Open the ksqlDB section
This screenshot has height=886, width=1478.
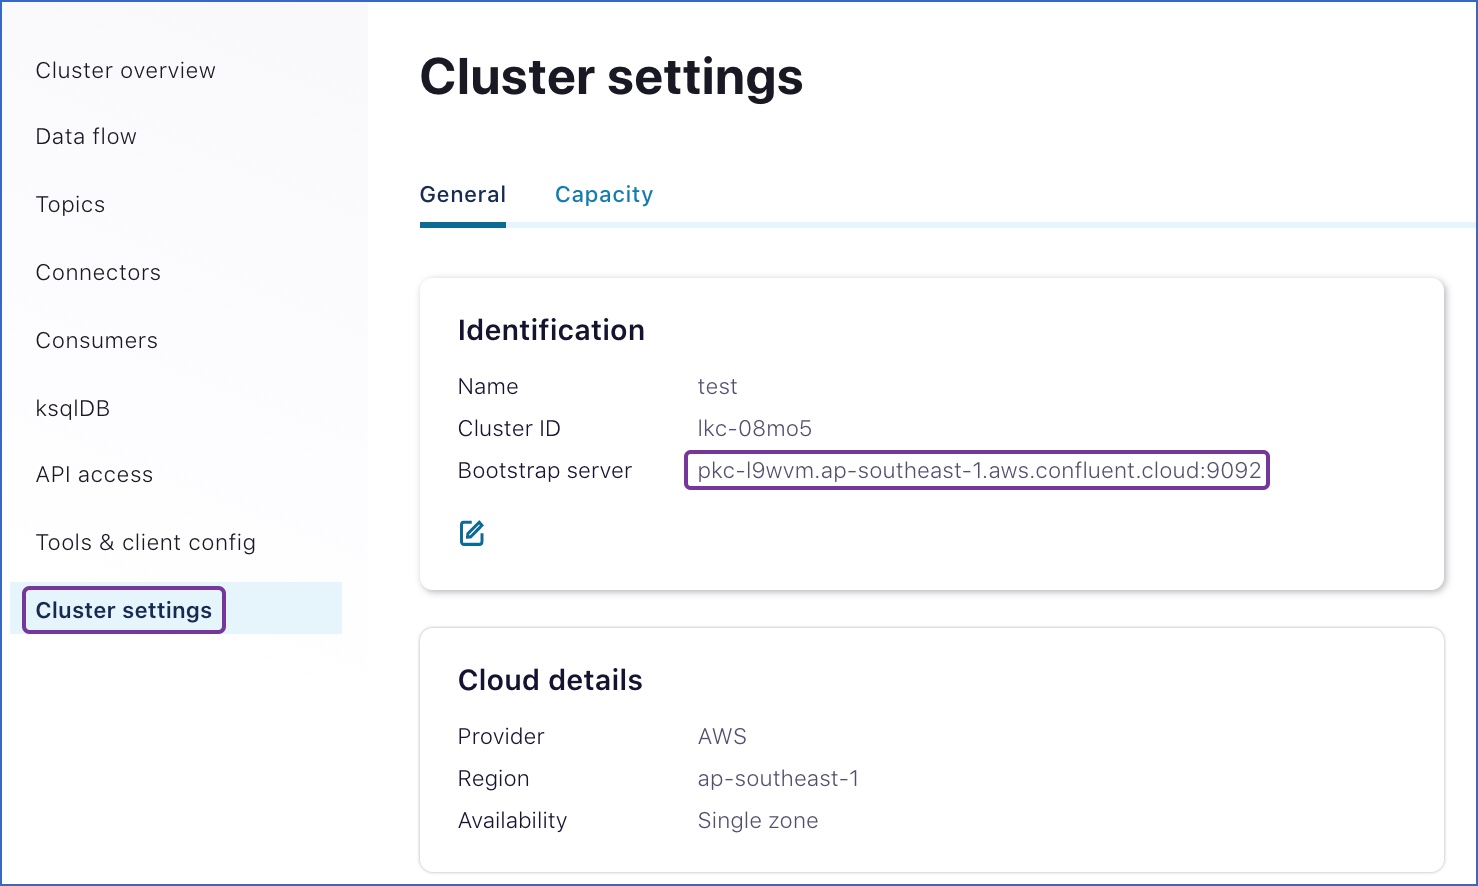click(72, 408)
